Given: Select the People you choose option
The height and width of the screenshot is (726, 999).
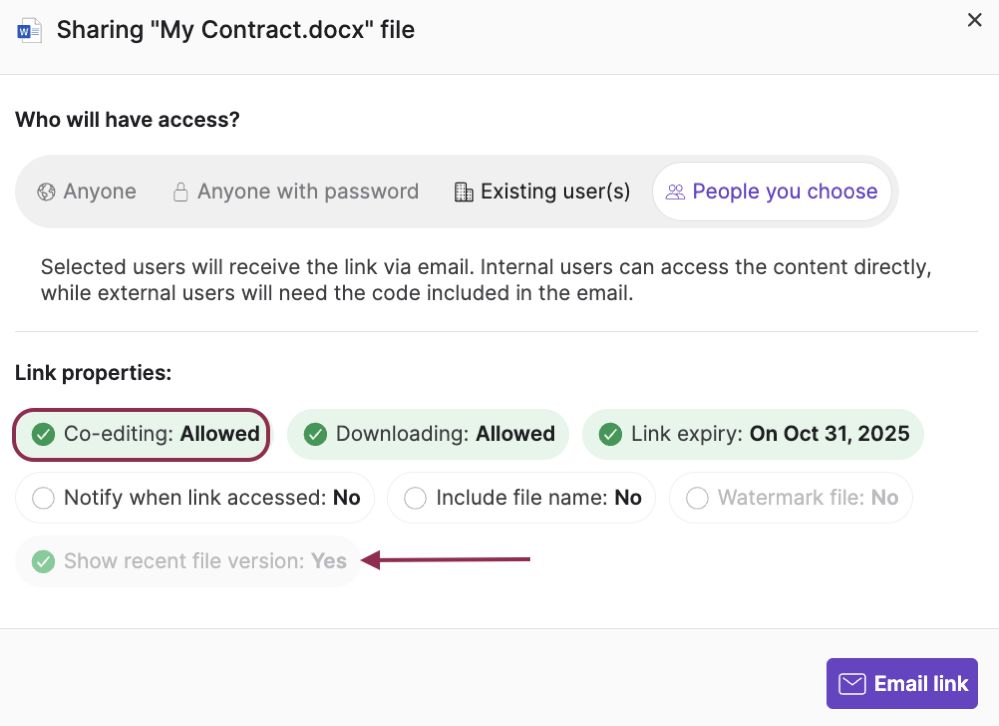Looking at the screenshot, I should (772, 191).
